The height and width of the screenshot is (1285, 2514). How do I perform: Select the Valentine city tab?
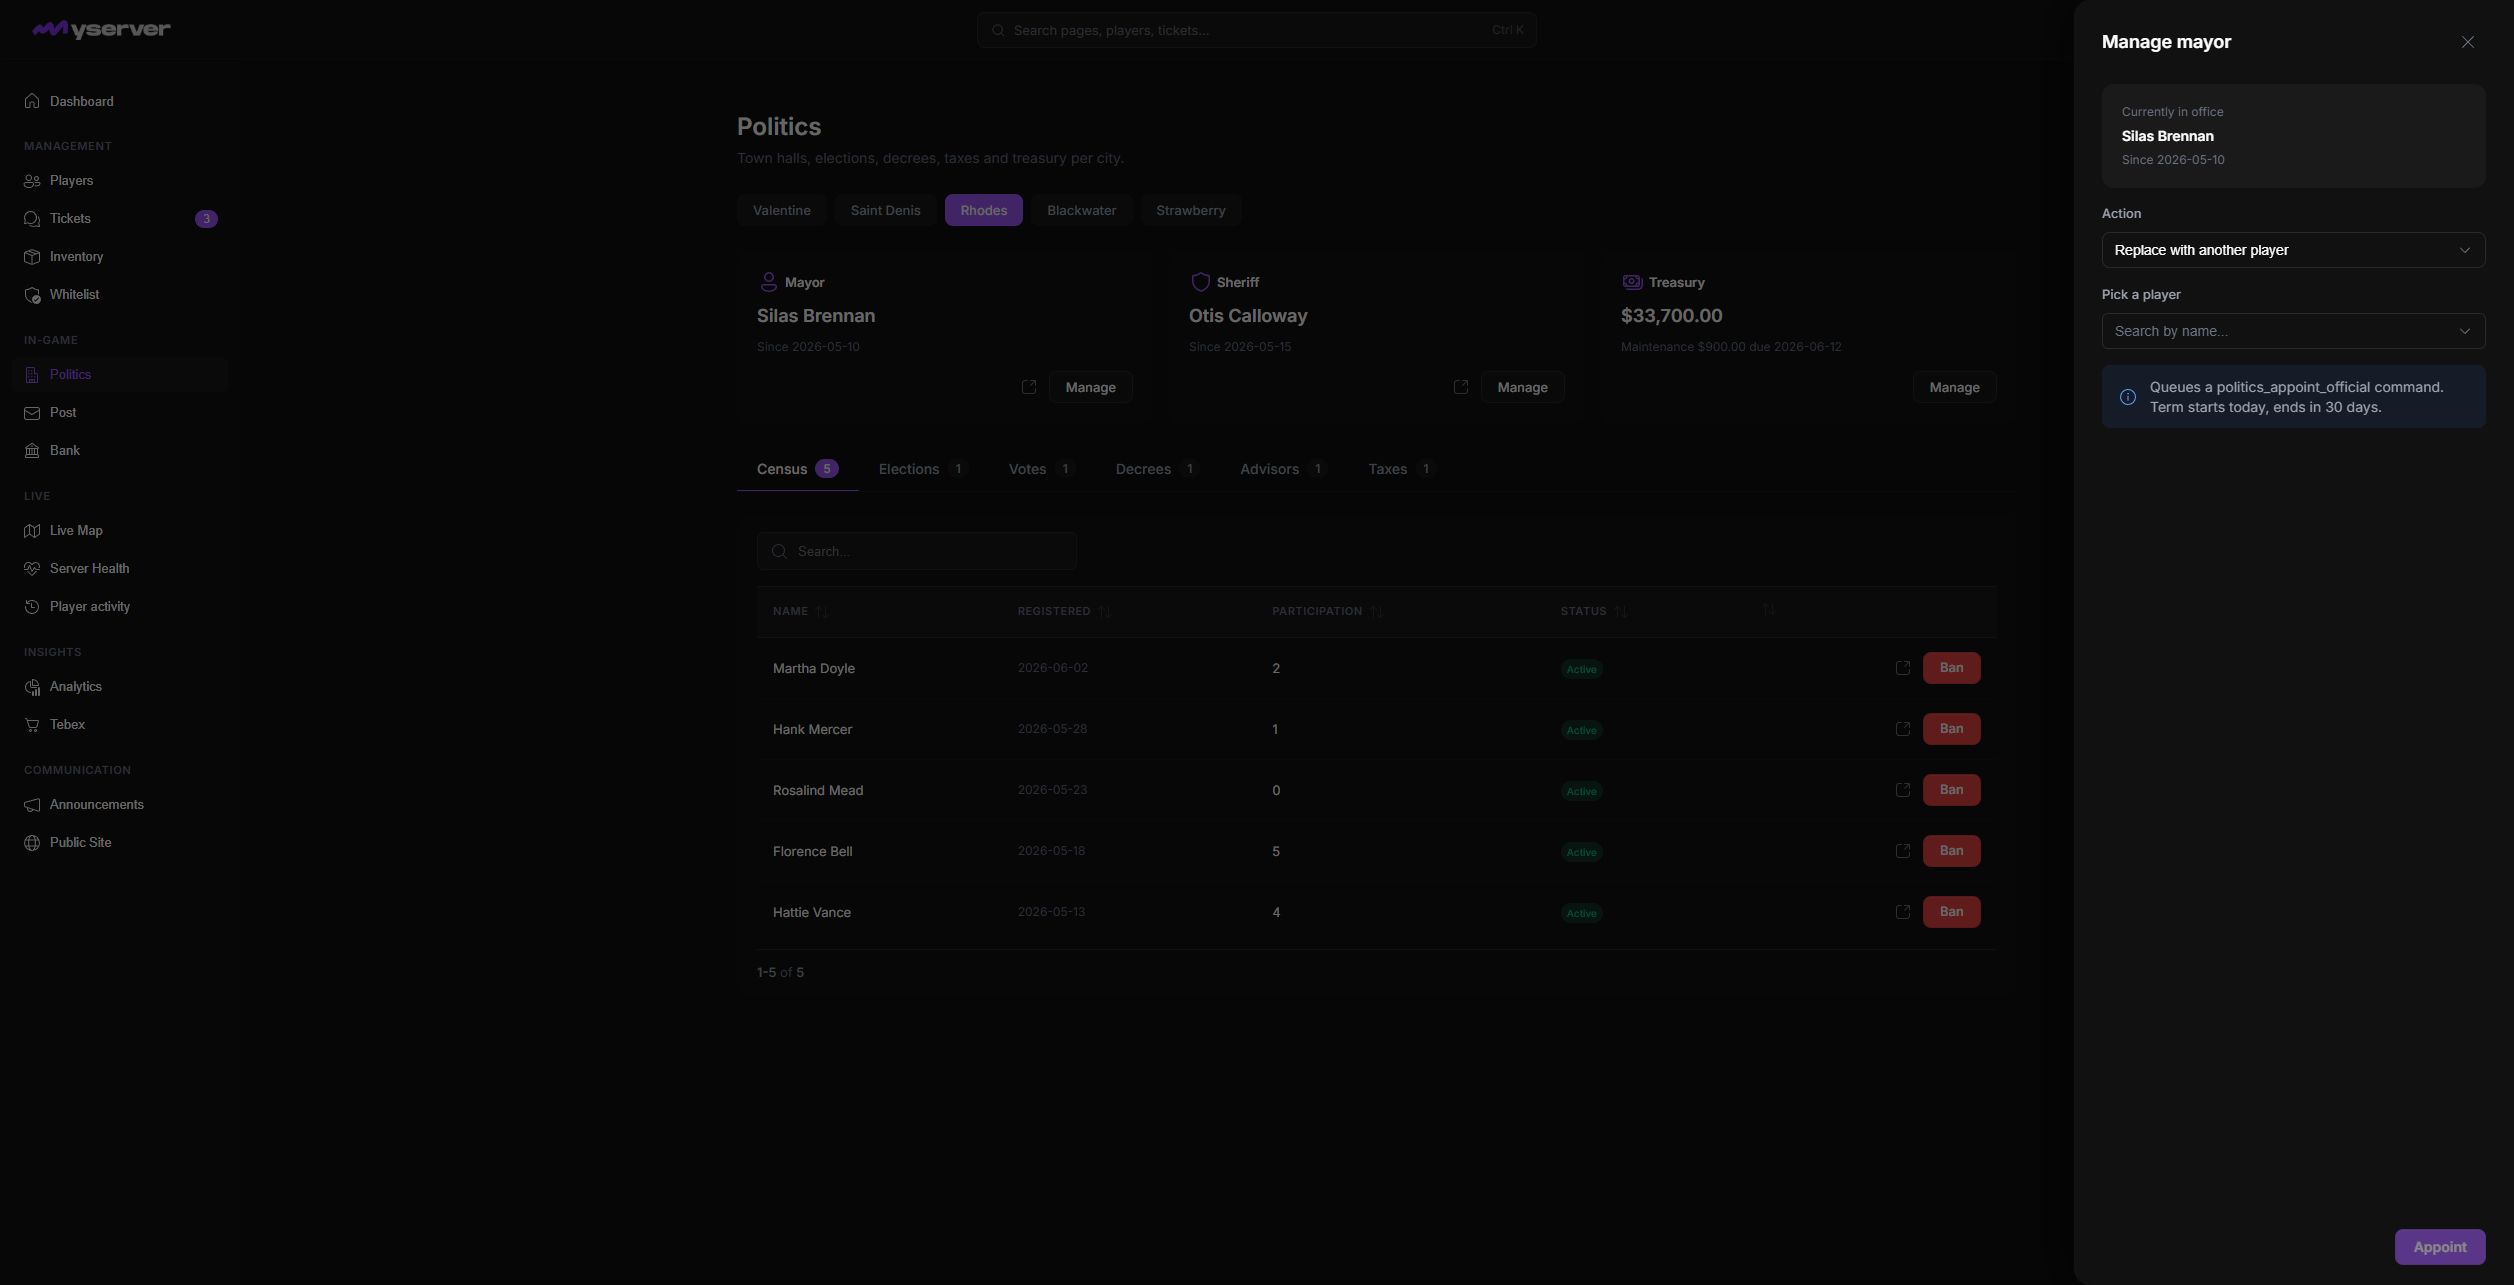click(x=781, y=210)
